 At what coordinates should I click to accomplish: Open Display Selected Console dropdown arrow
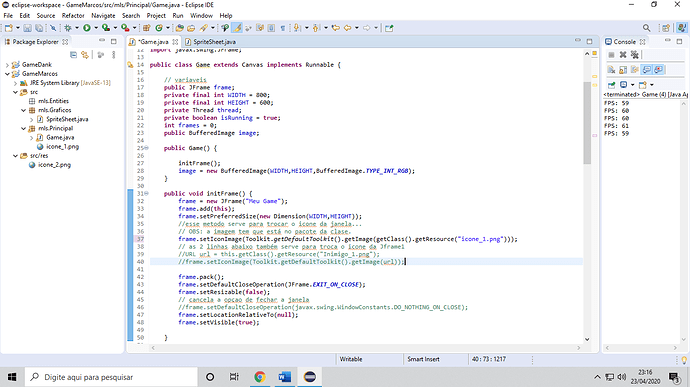tap(632, 85)
